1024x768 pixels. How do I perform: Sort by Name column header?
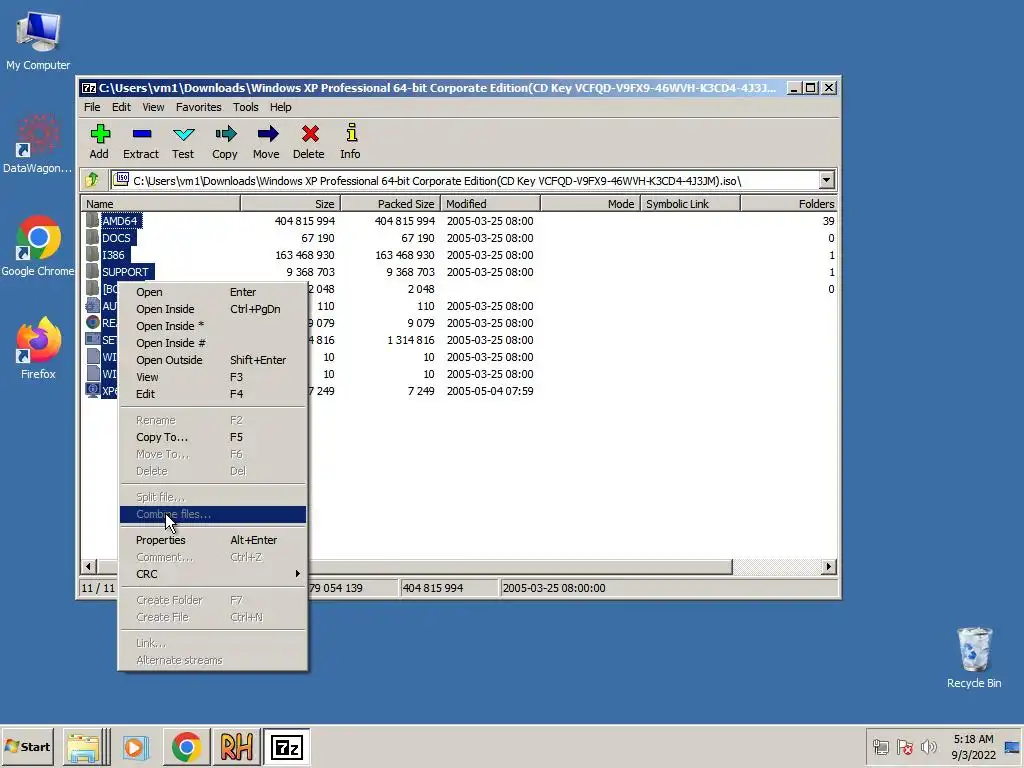click(161, 204)
